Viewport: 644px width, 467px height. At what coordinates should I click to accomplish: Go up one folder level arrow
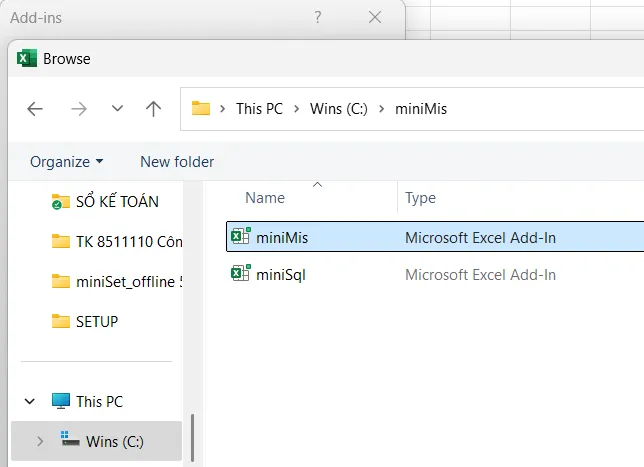[154, 109]
